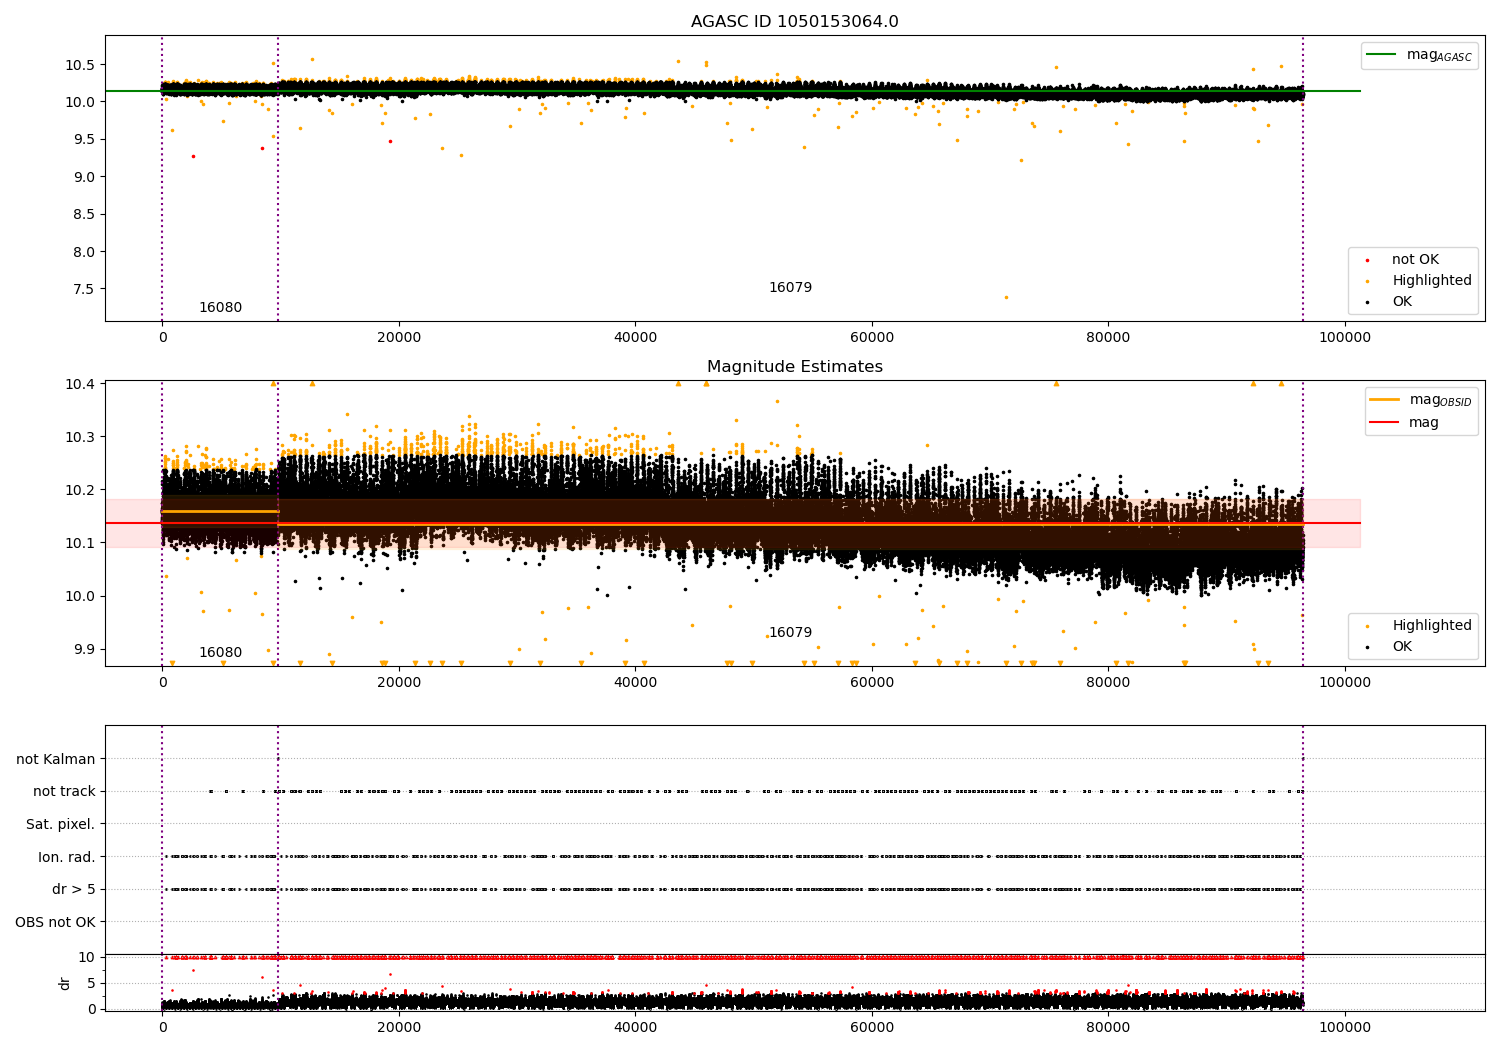Click '16080' annotation in Magnitude Estimates plot

220,653
